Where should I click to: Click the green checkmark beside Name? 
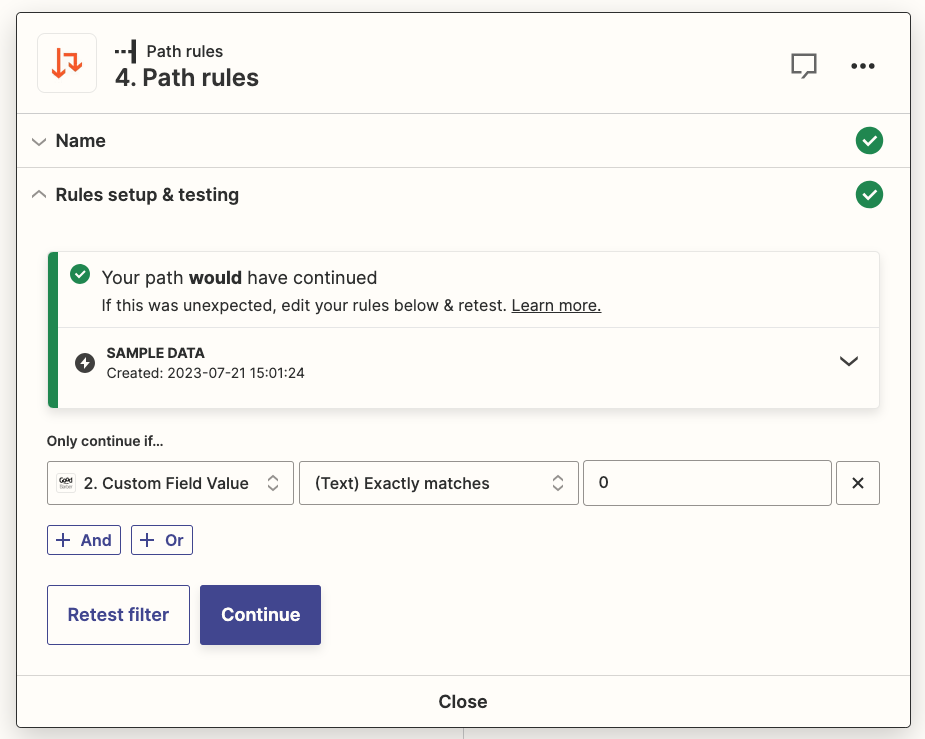[869, 141]
